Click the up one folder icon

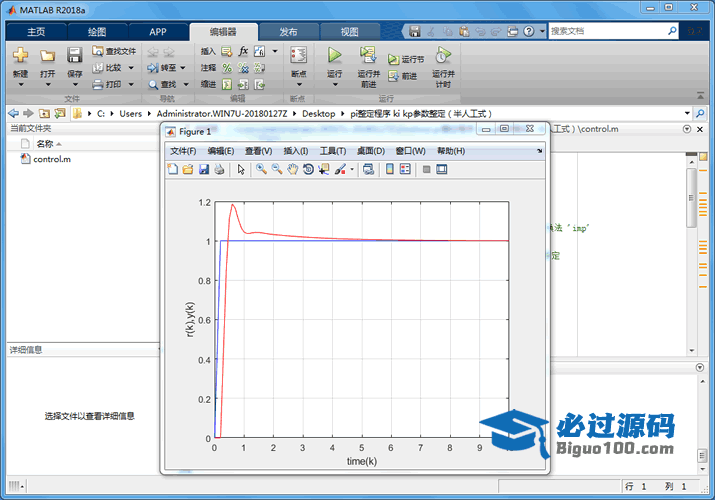[44, 113]
